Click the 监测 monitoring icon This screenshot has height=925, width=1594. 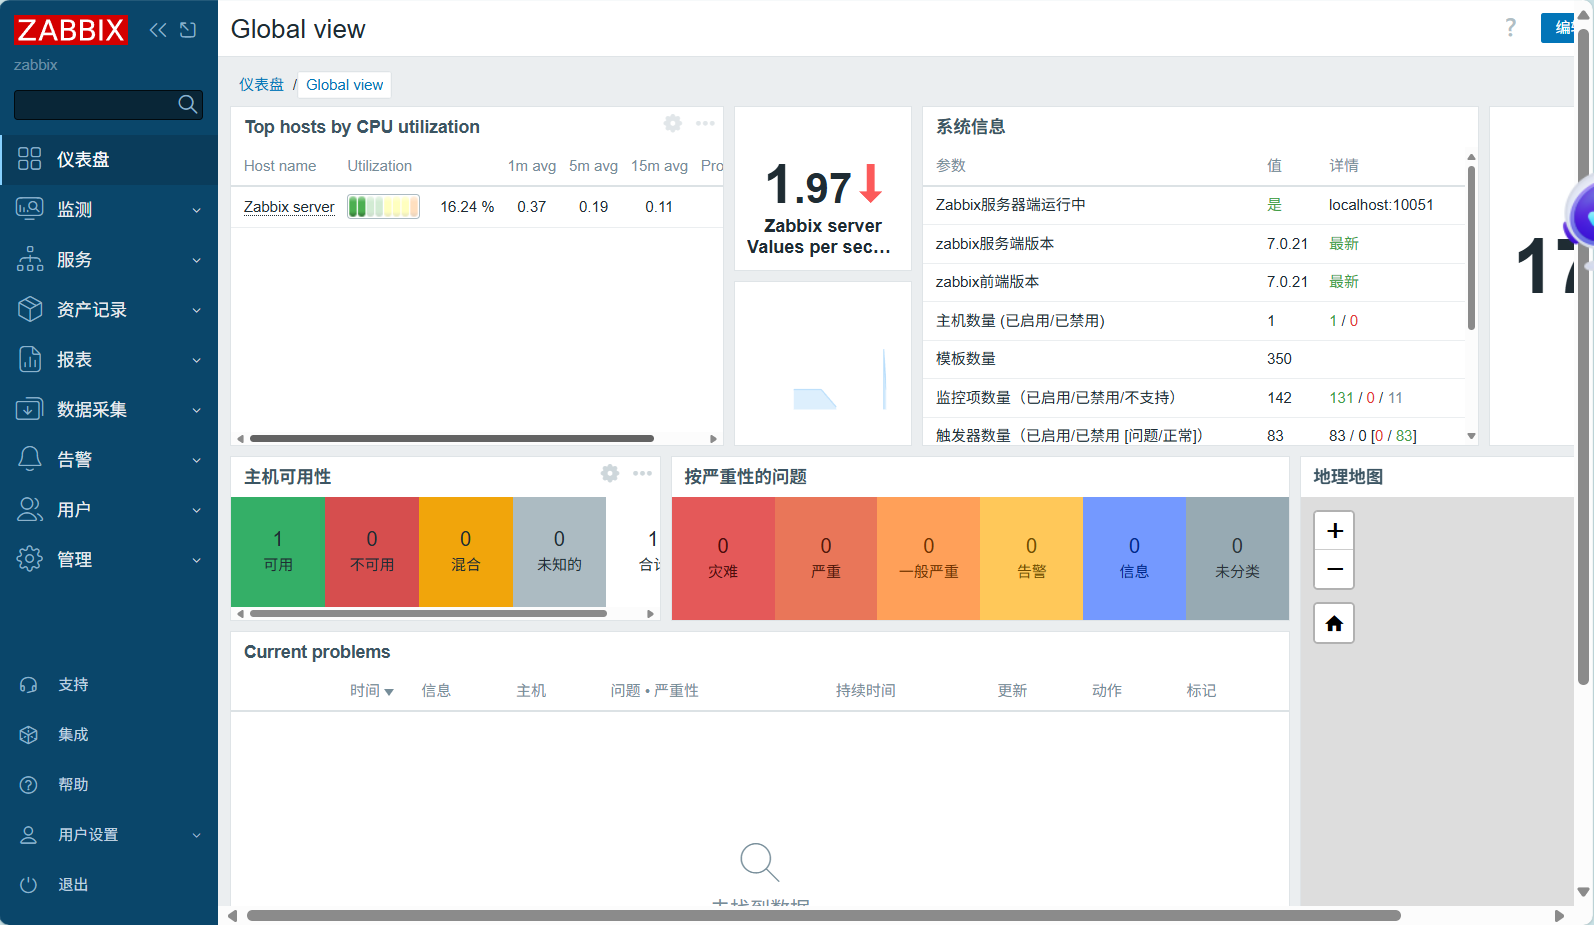pyautogui.click(x=30, y=209)
